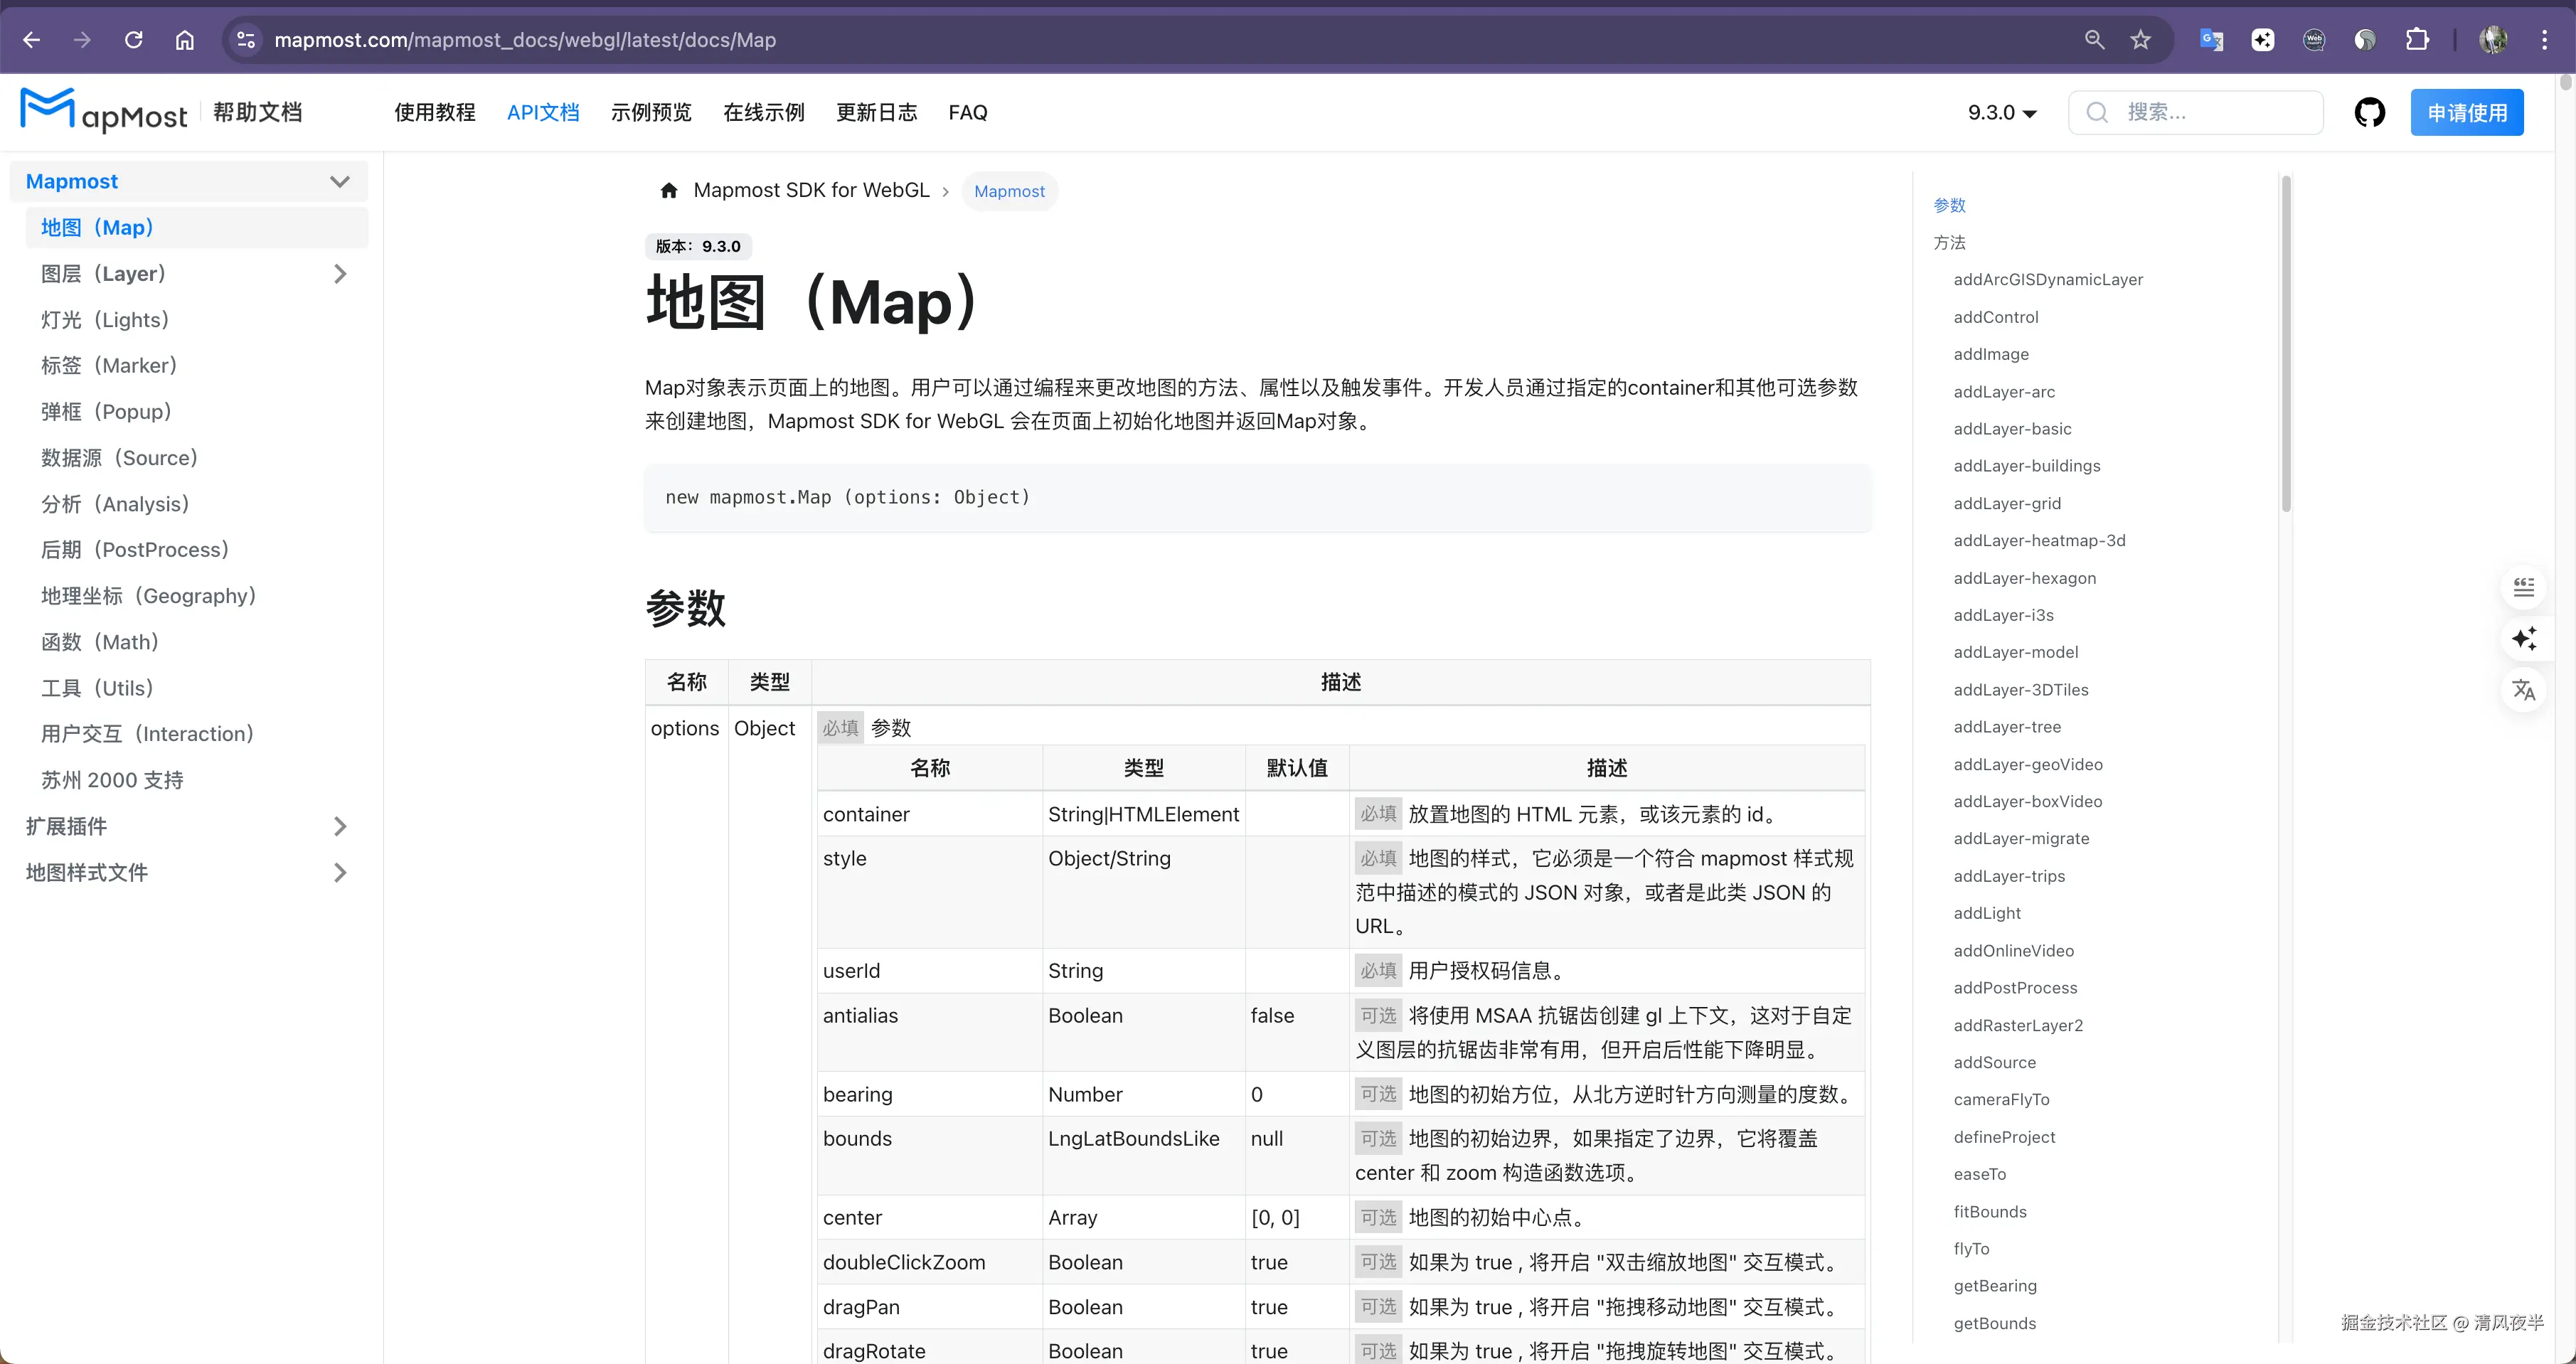This screenshot has width=2576, height=1364.
Task: Expand the 地图样式文件 sidebar category
Action: pos(340,872)
